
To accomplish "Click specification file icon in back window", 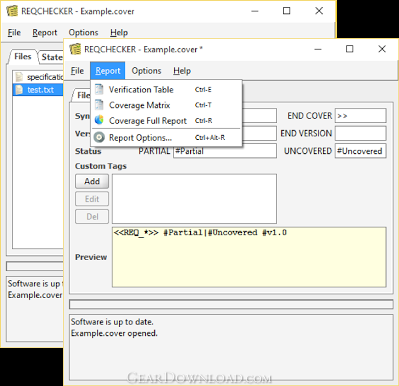I will [19, 77].
